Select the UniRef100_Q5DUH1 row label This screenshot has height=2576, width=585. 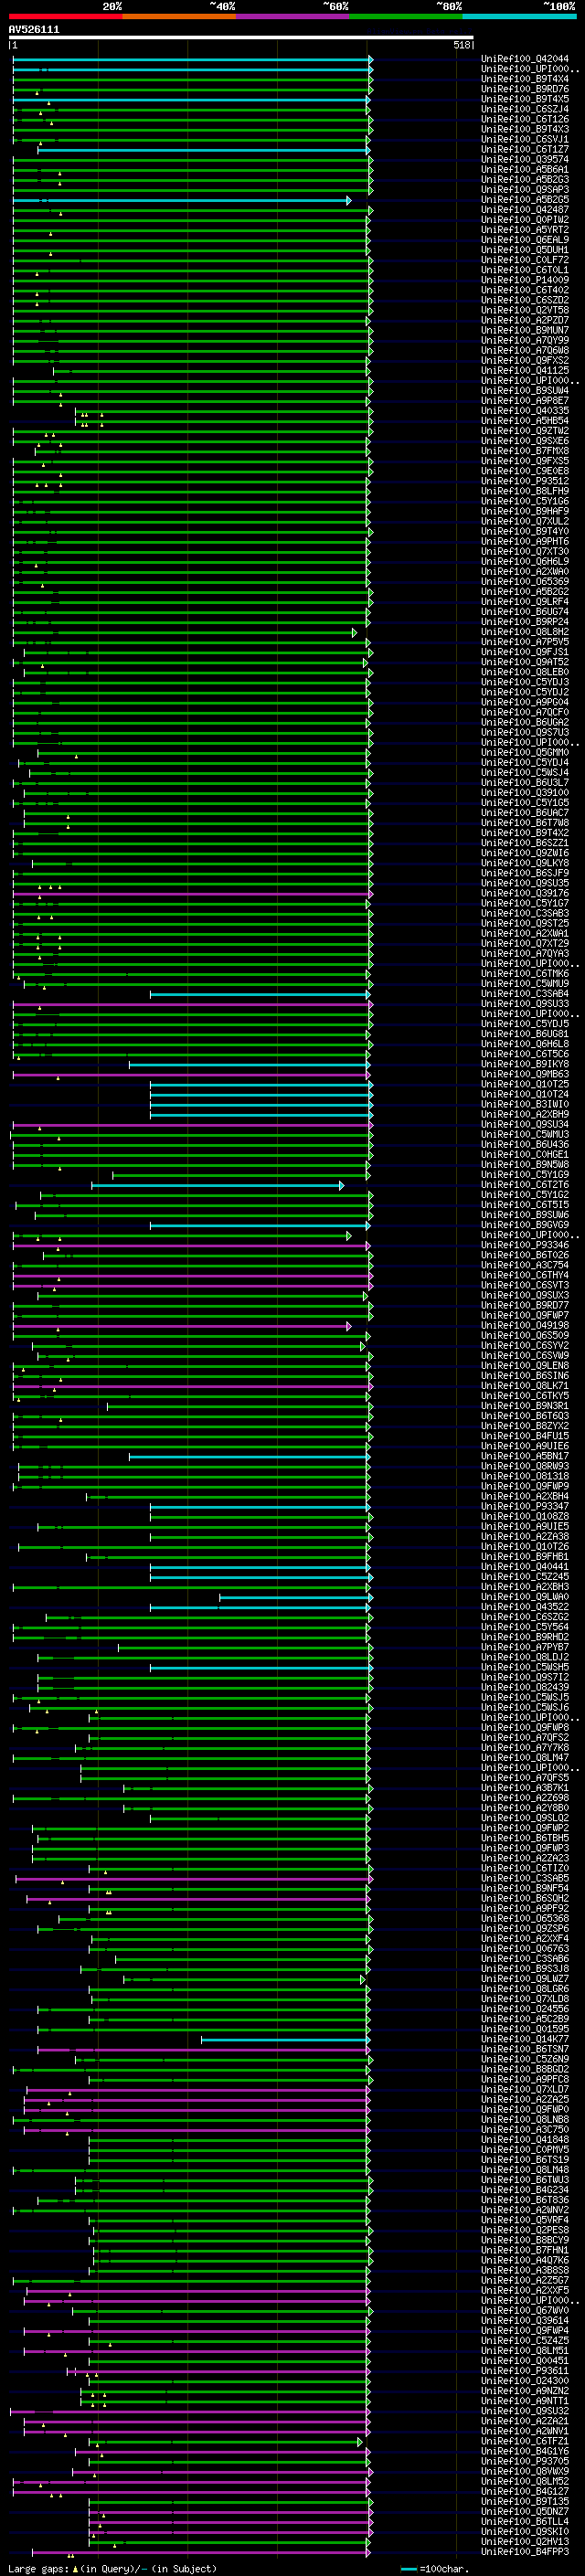coord(525,250)
